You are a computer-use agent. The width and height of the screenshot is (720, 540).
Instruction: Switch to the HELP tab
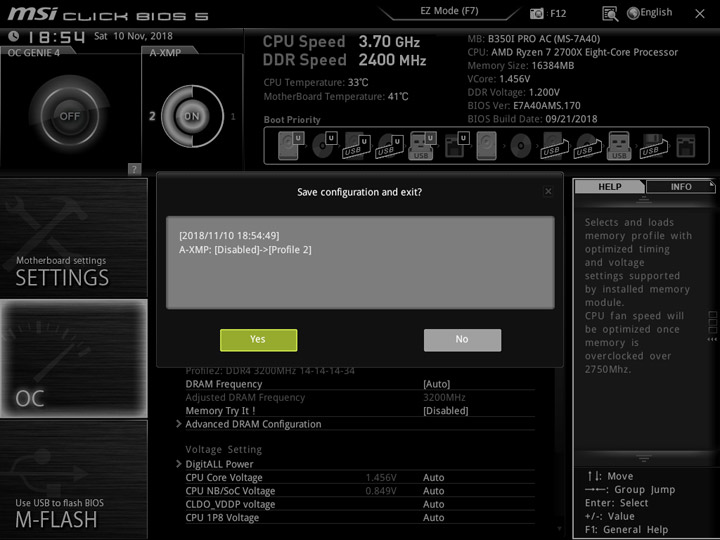tap(609, 186)
